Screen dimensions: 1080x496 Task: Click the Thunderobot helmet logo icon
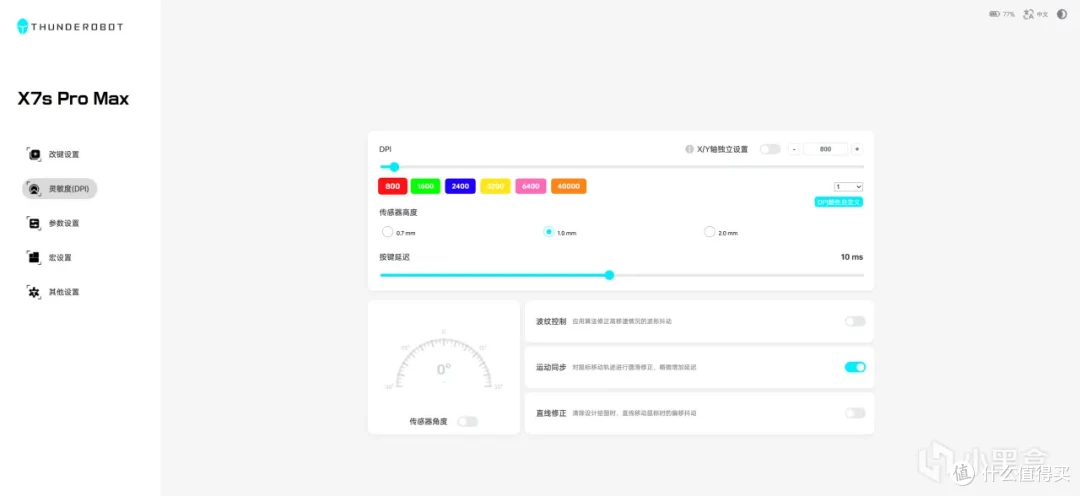point(23,26)
